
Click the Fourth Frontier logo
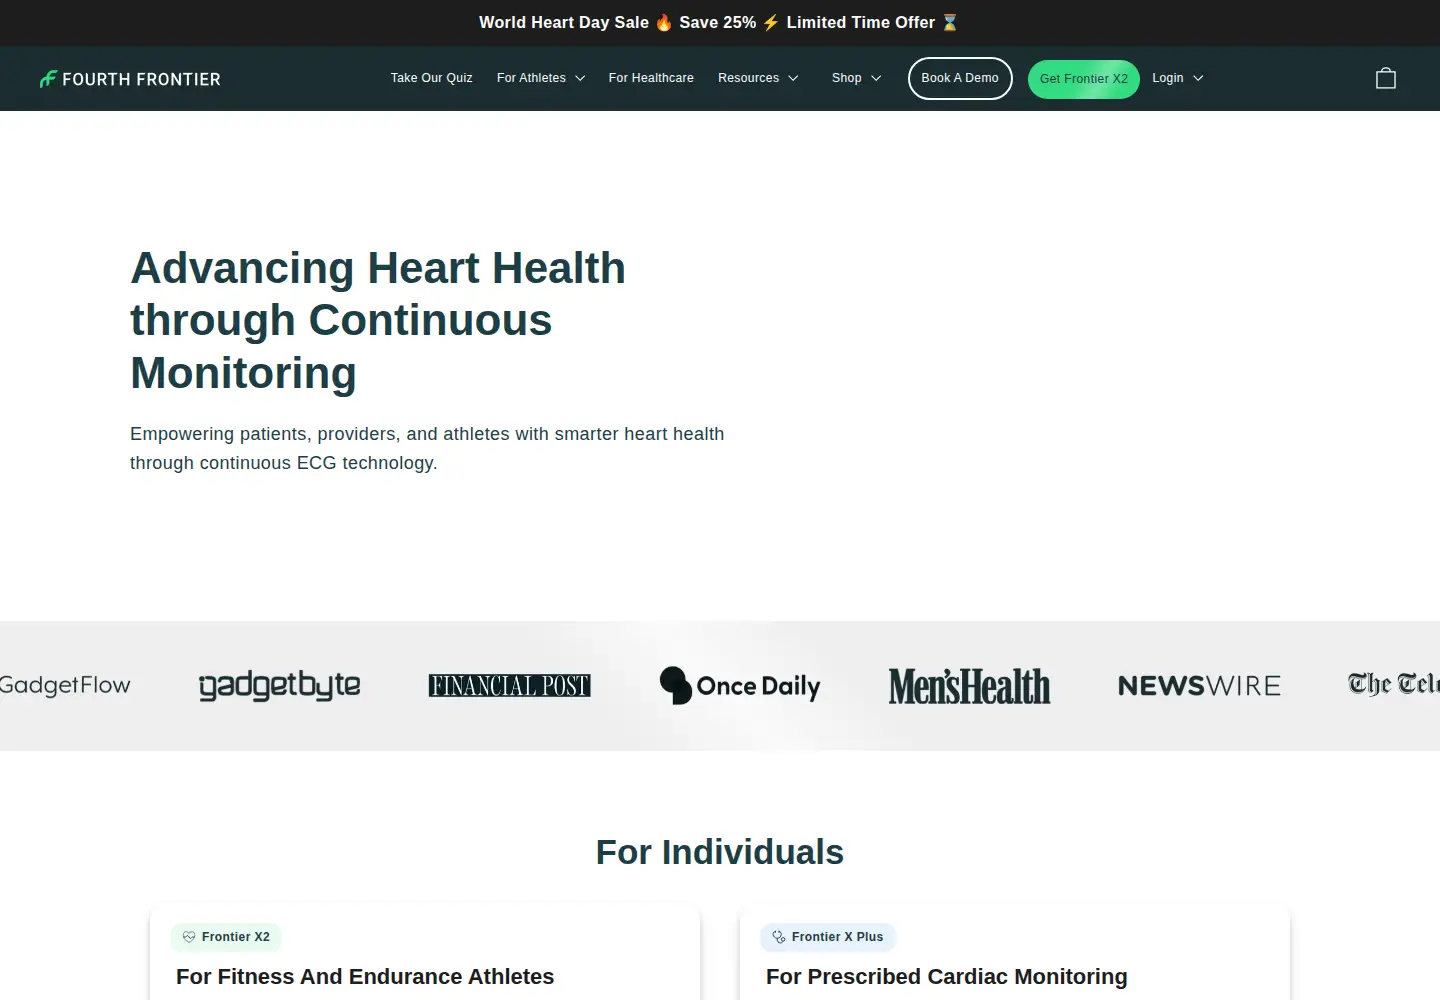[130, 79]
